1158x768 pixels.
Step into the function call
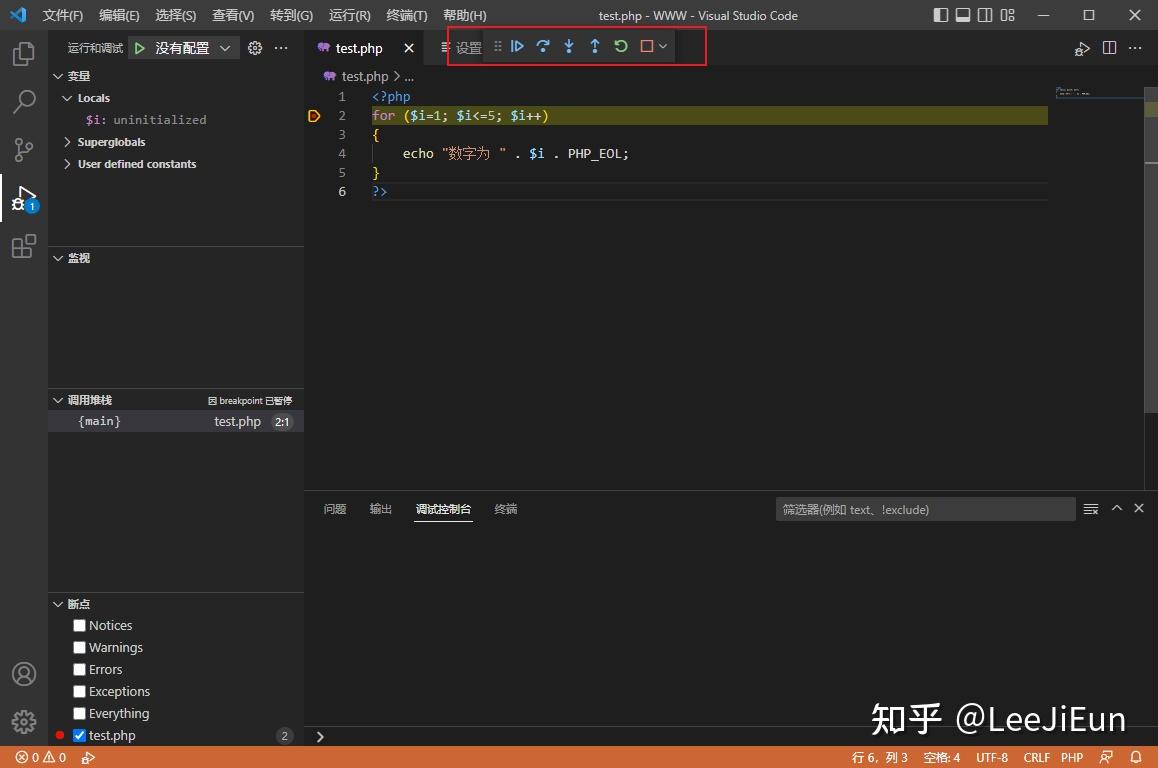569,46
